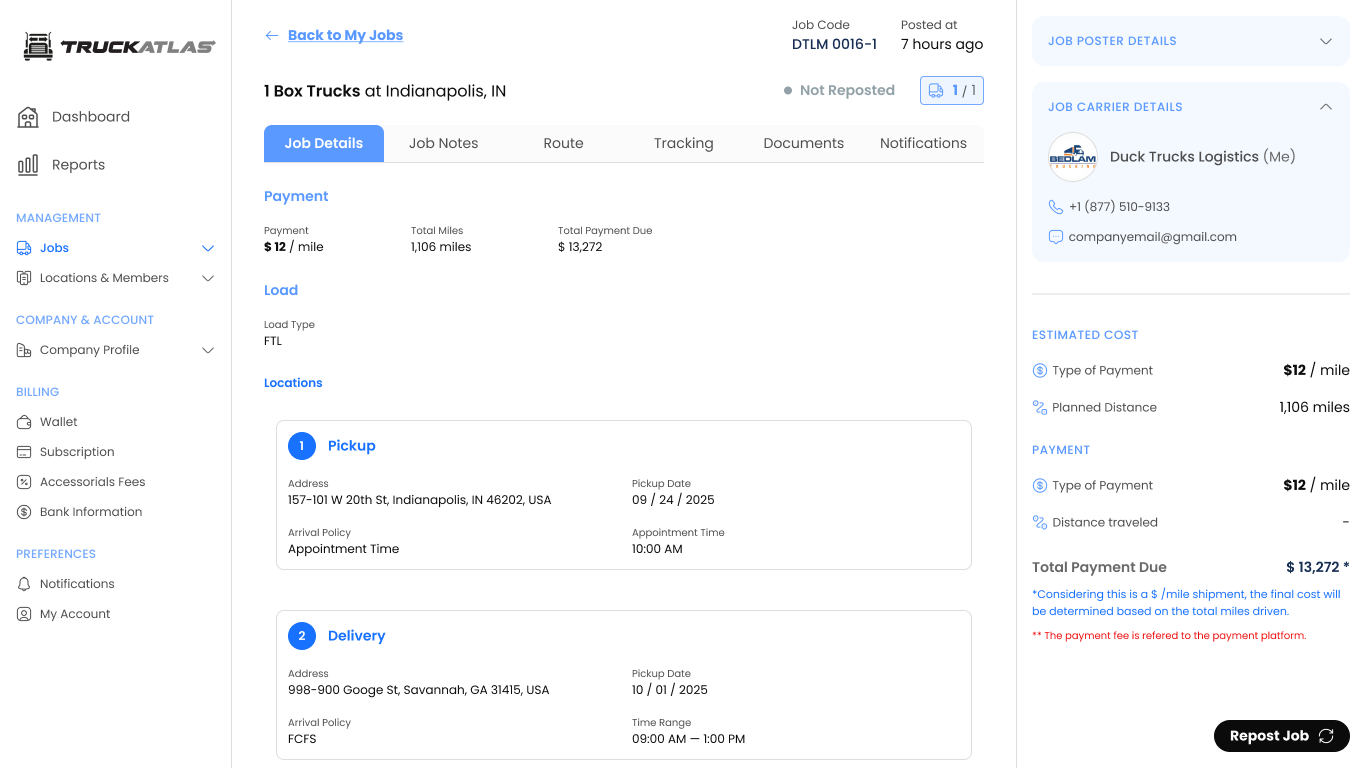The width and height of the screenshot is (1366, 768).
Task: Open Wallet under Billing
Action: pyautogui.click(x=59, y=422)
